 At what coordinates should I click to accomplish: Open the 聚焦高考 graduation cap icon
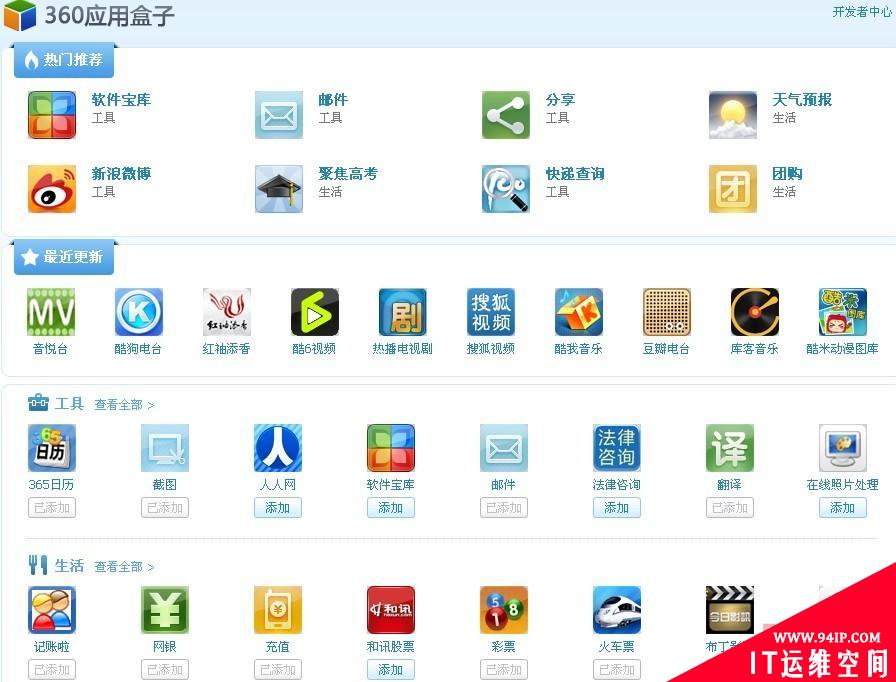[279, 189]
